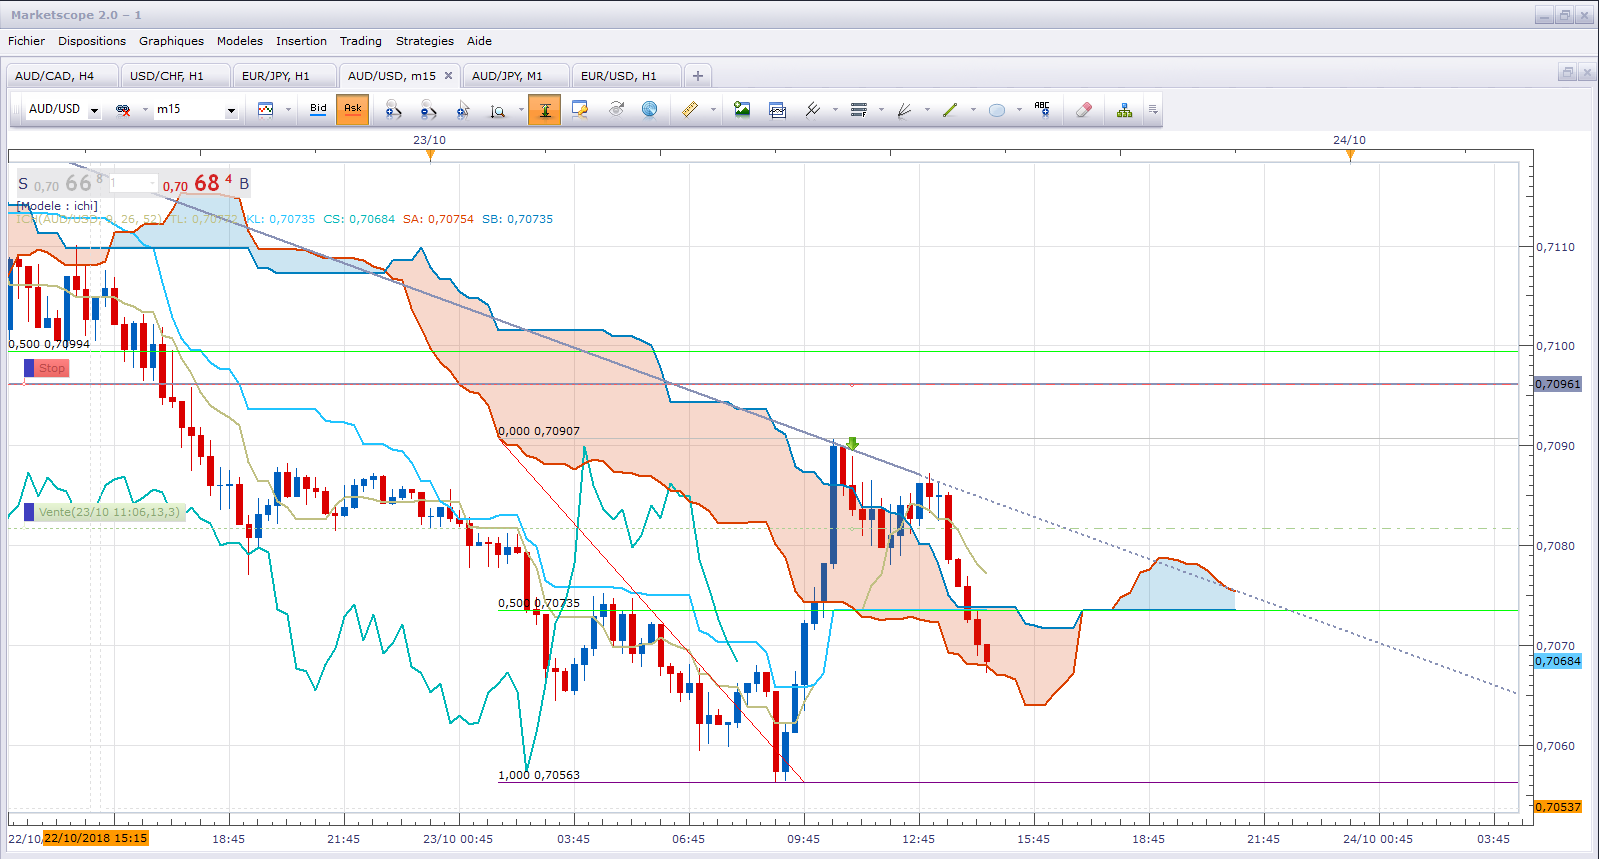Expand the Fibonacci lines dropdown arrow
The image size is (1599, 859).
click(881, 110)
